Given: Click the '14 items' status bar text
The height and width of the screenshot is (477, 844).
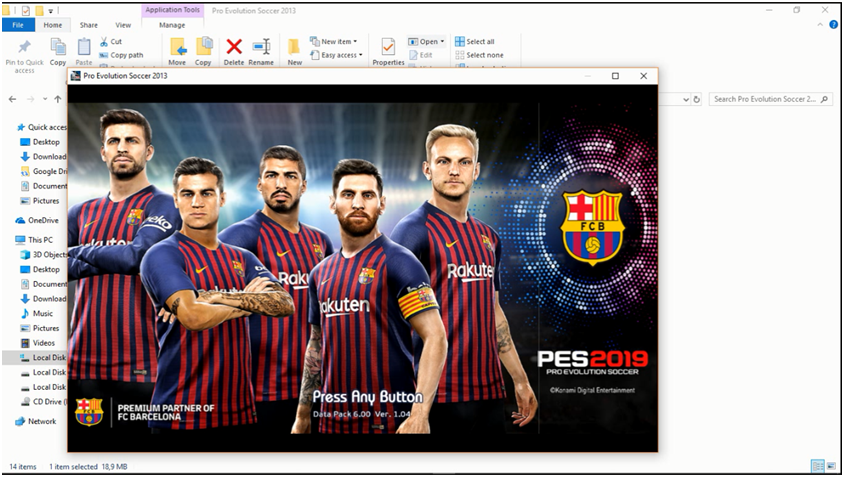Looking at the screenshot, I should coord(23,467).
